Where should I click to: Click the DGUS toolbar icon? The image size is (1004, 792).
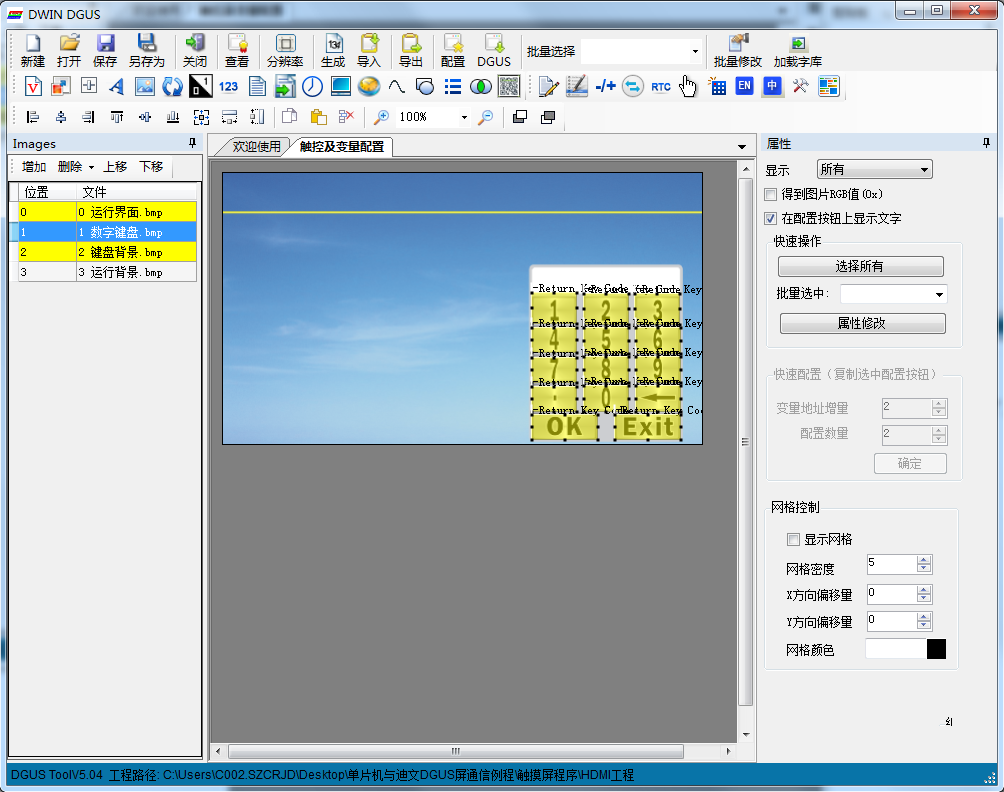pos(494,51)
